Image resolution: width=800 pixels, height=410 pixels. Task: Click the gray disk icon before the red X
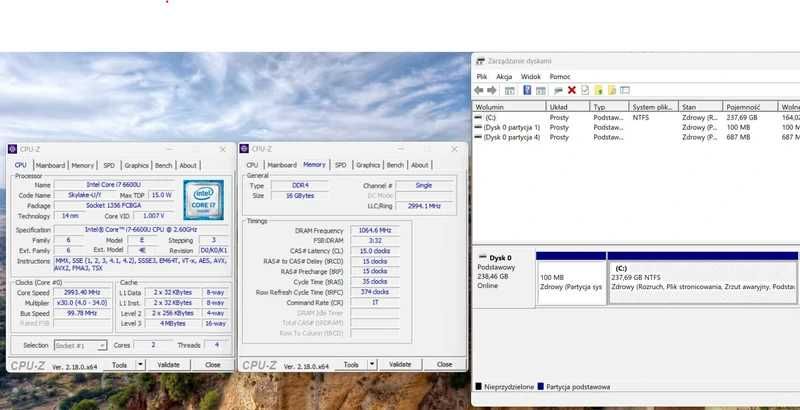559,91
